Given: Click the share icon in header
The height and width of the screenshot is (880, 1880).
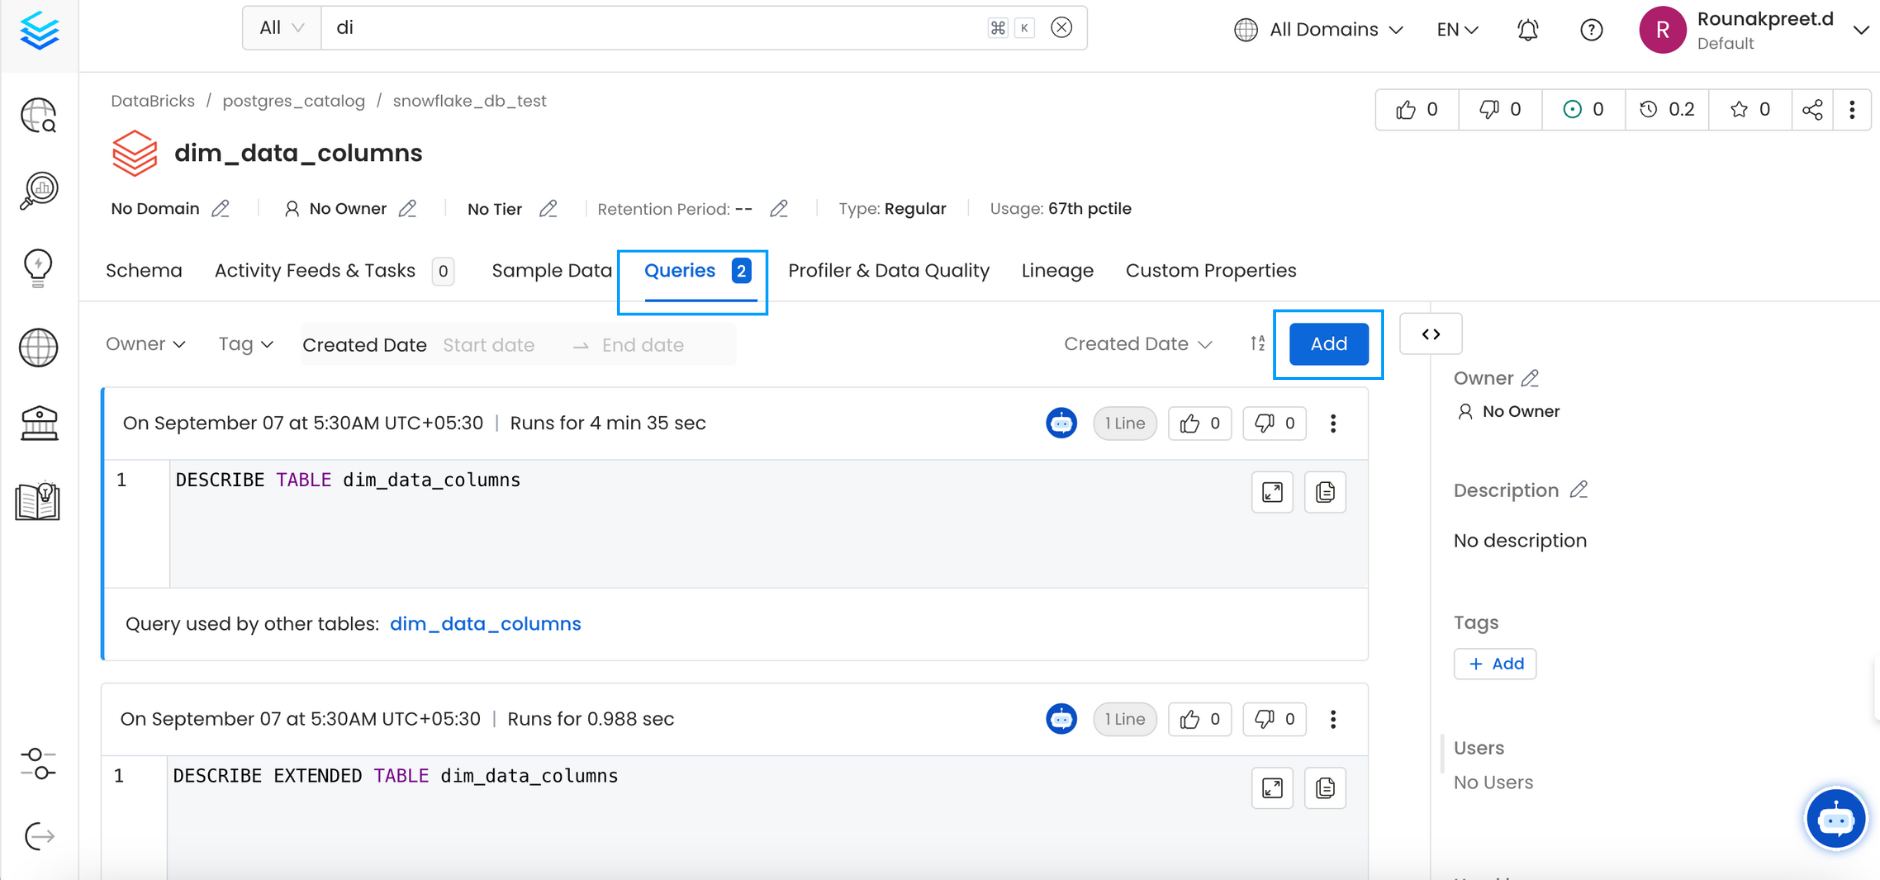Looking at the screenshot, I should click(1812, 110).
